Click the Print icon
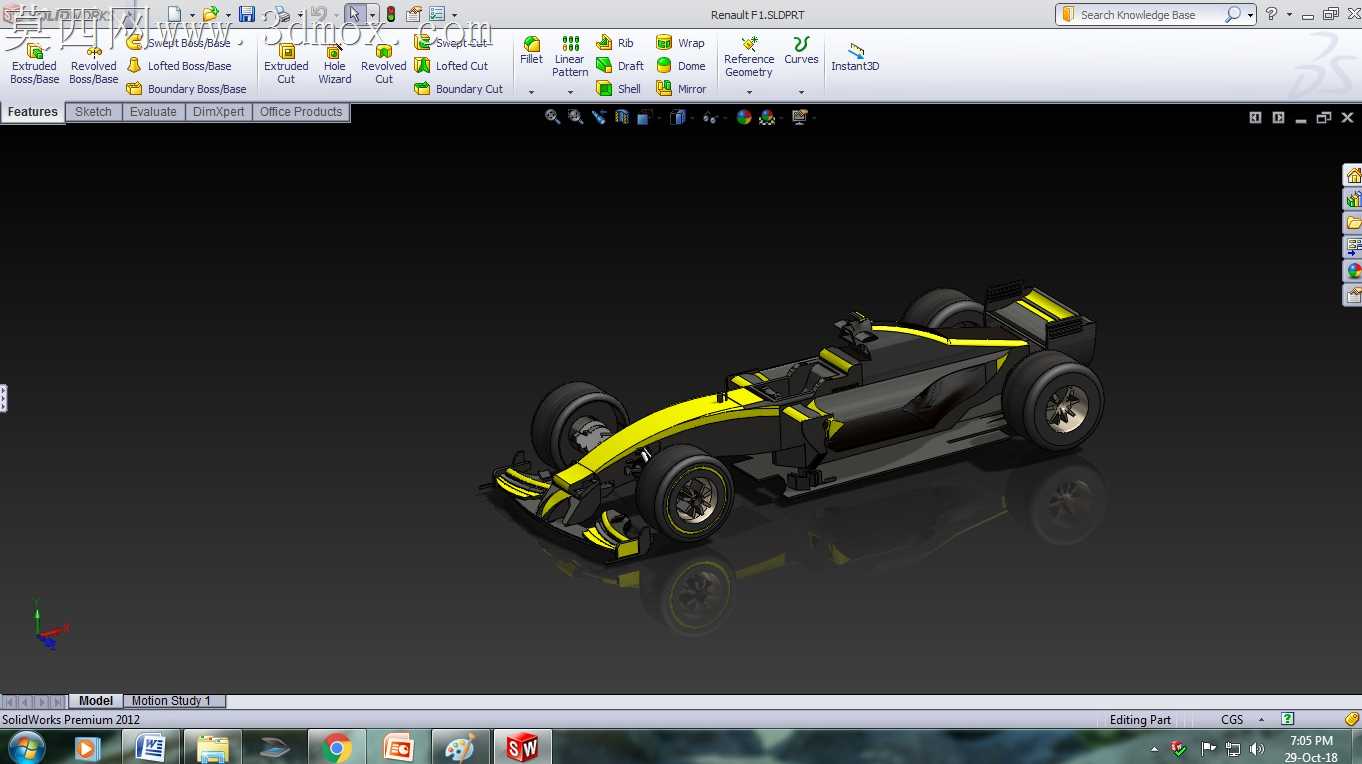Viewport: 1362px width, 764px height. [282, 14]
